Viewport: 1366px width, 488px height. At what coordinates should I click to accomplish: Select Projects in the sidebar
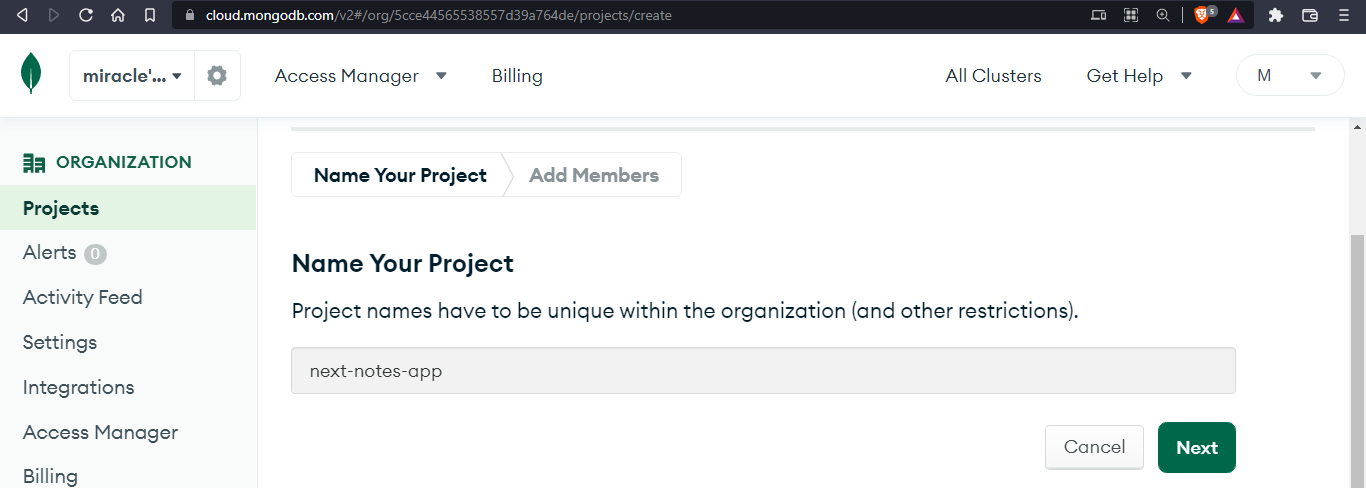[128, 208]
